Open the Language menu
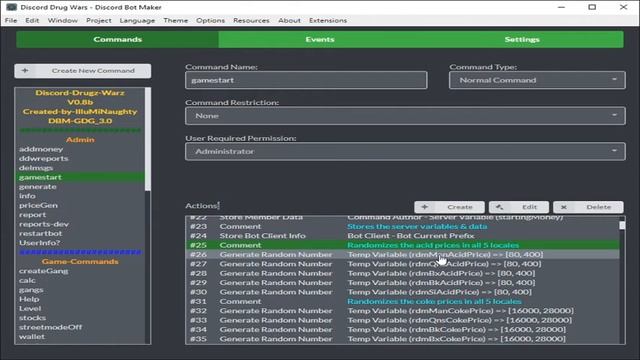The width and height of the screenshot is (640, 360). coord(137,20)
